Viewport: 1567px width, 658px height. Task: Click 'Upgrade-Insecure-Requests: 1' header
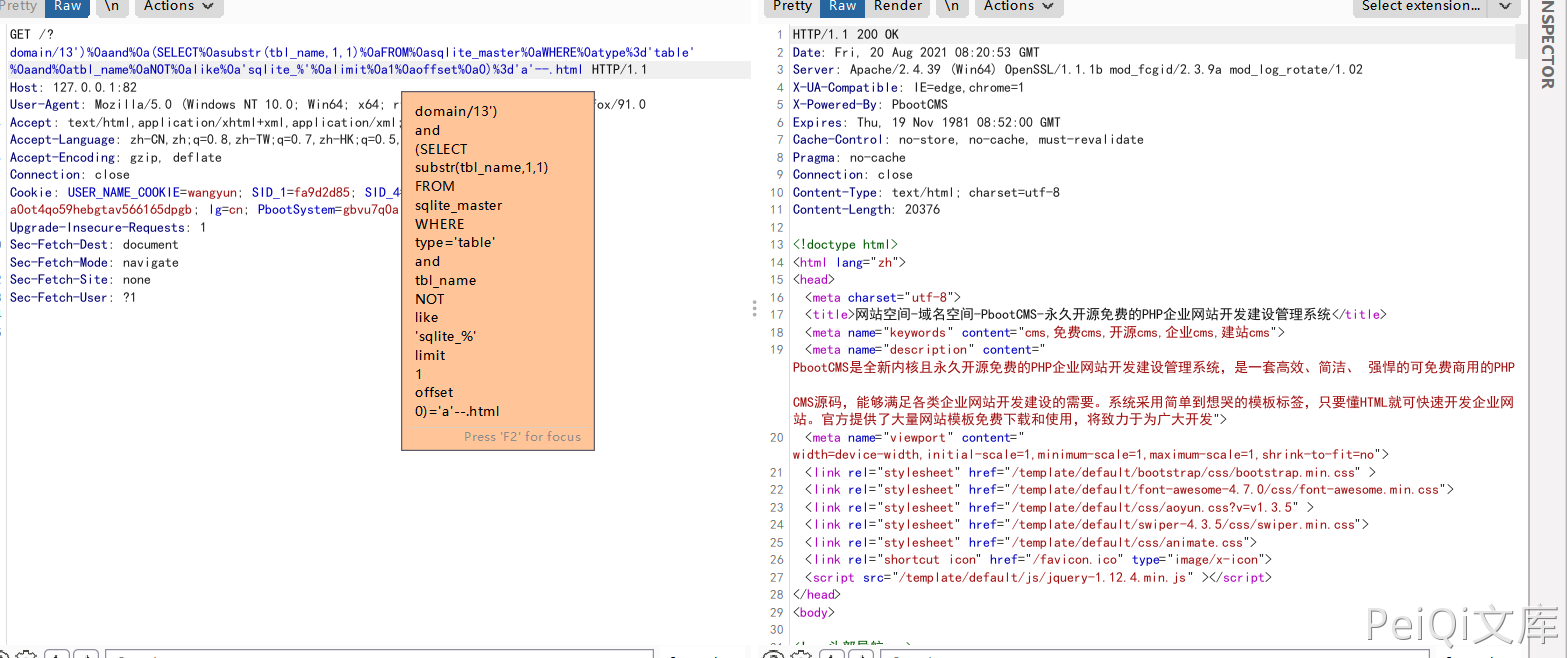tap(108, 227)
